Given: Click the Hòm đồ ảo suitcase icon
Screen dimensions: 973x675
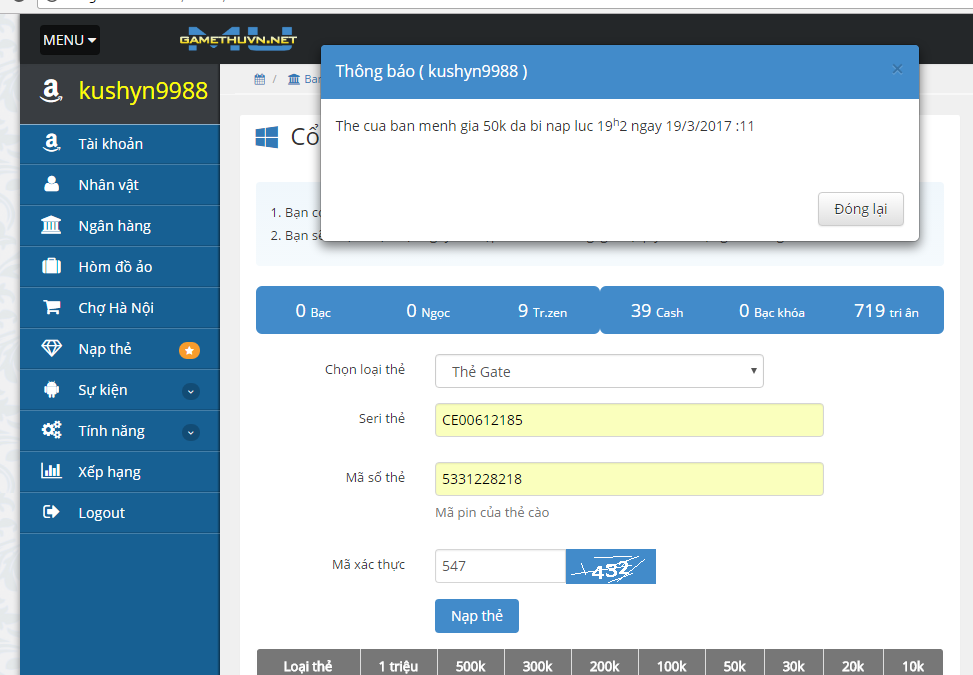Looking at the screenshot, I should [x=52, y=266].
